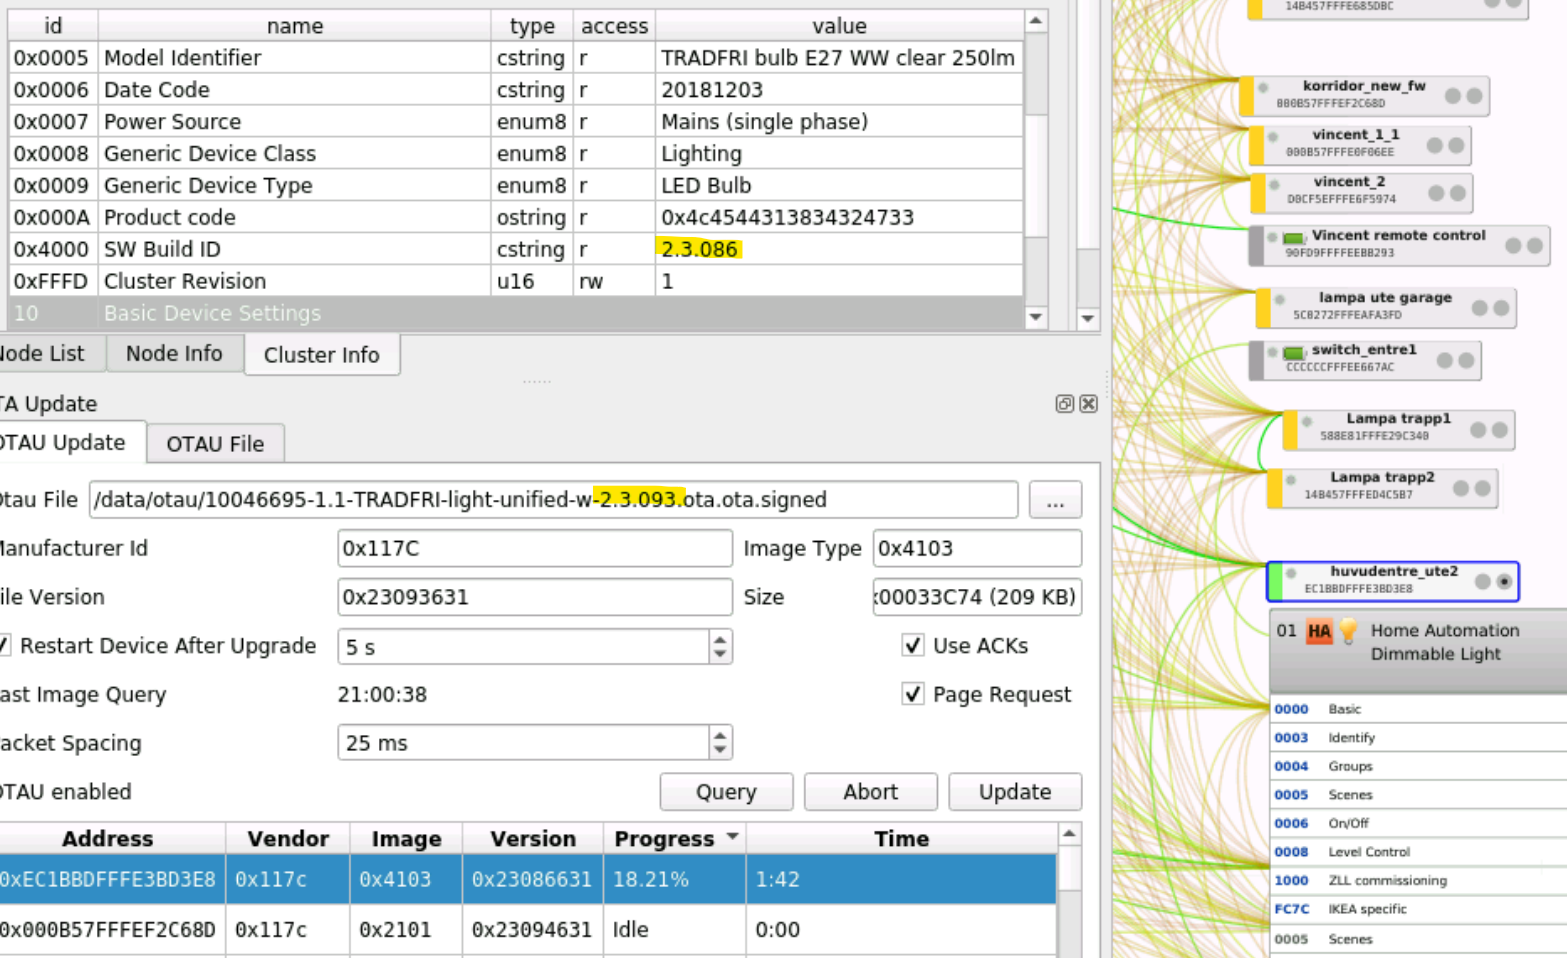
Task: Click the lightbulb icon on the Dimmable Light endpoint
Action: pyautogui.click(x=1348, y=630)
